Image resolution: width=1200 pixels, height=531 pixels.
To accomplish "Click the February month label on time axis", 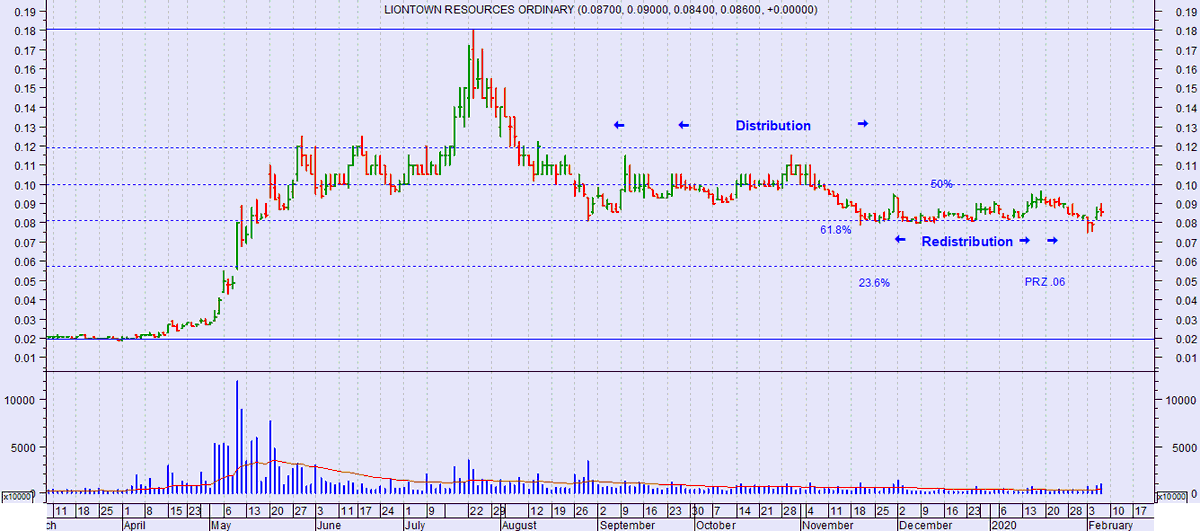I will click(1110, 524).
